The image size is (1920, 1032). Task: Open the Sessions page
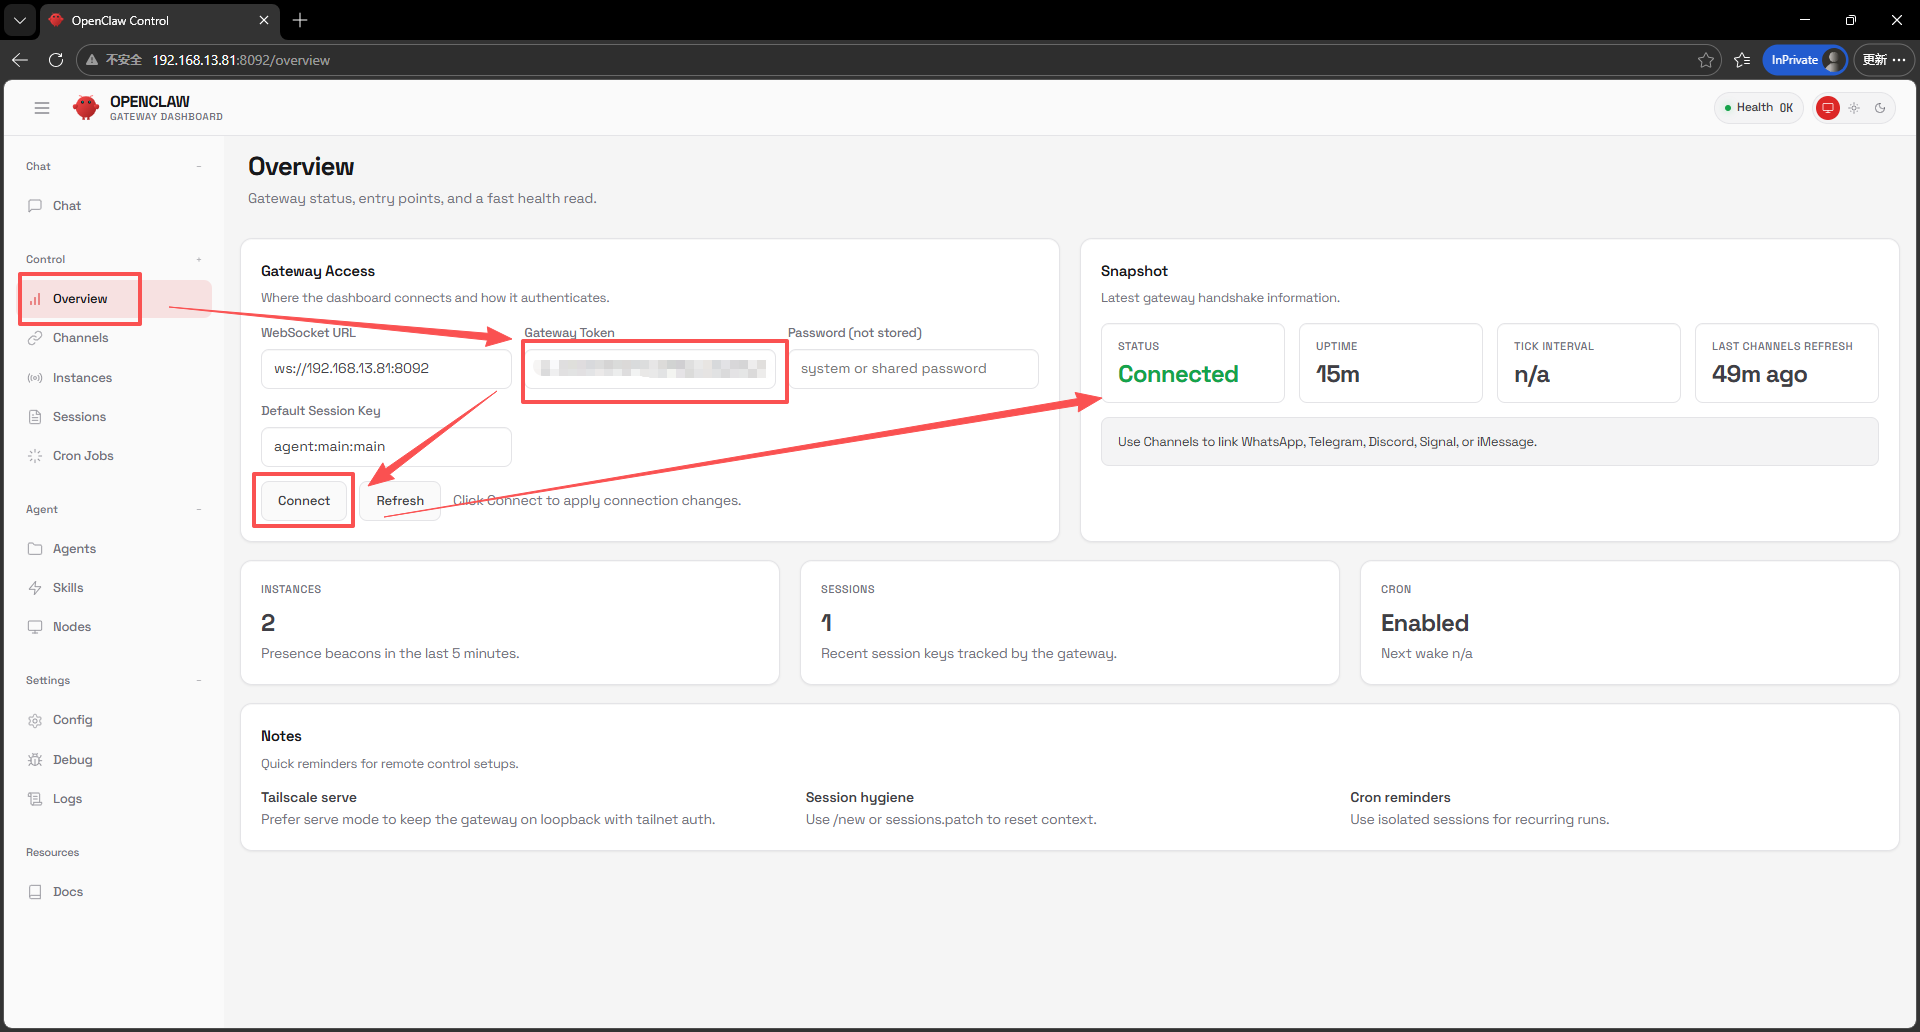pos(115,417)
